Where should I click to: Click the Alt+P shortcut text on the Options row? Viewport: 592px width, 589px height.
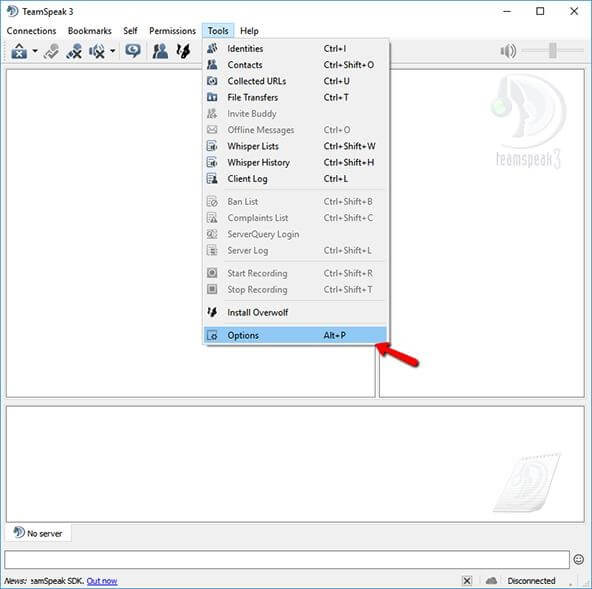click(x=335, y=335)
